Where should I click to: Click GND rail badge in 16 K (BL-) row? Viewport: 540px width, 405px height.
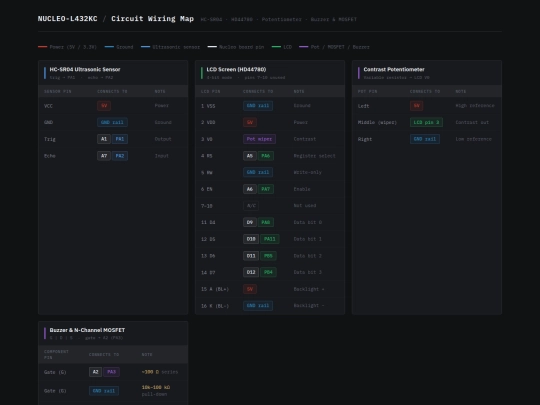pos(258,305)
